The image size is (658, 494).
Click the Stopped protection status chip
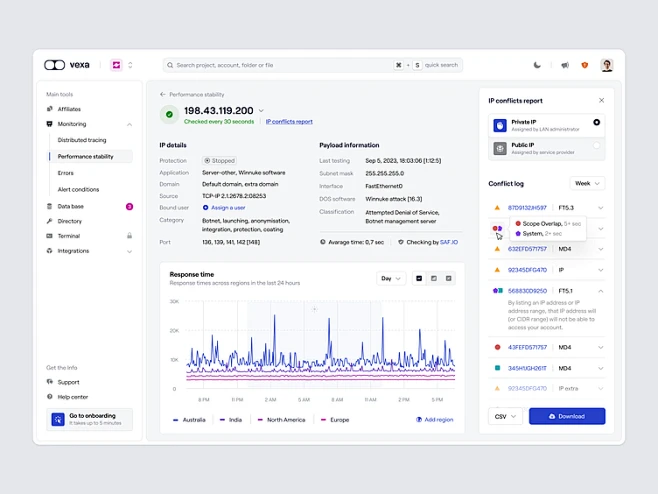click(219, 161)
